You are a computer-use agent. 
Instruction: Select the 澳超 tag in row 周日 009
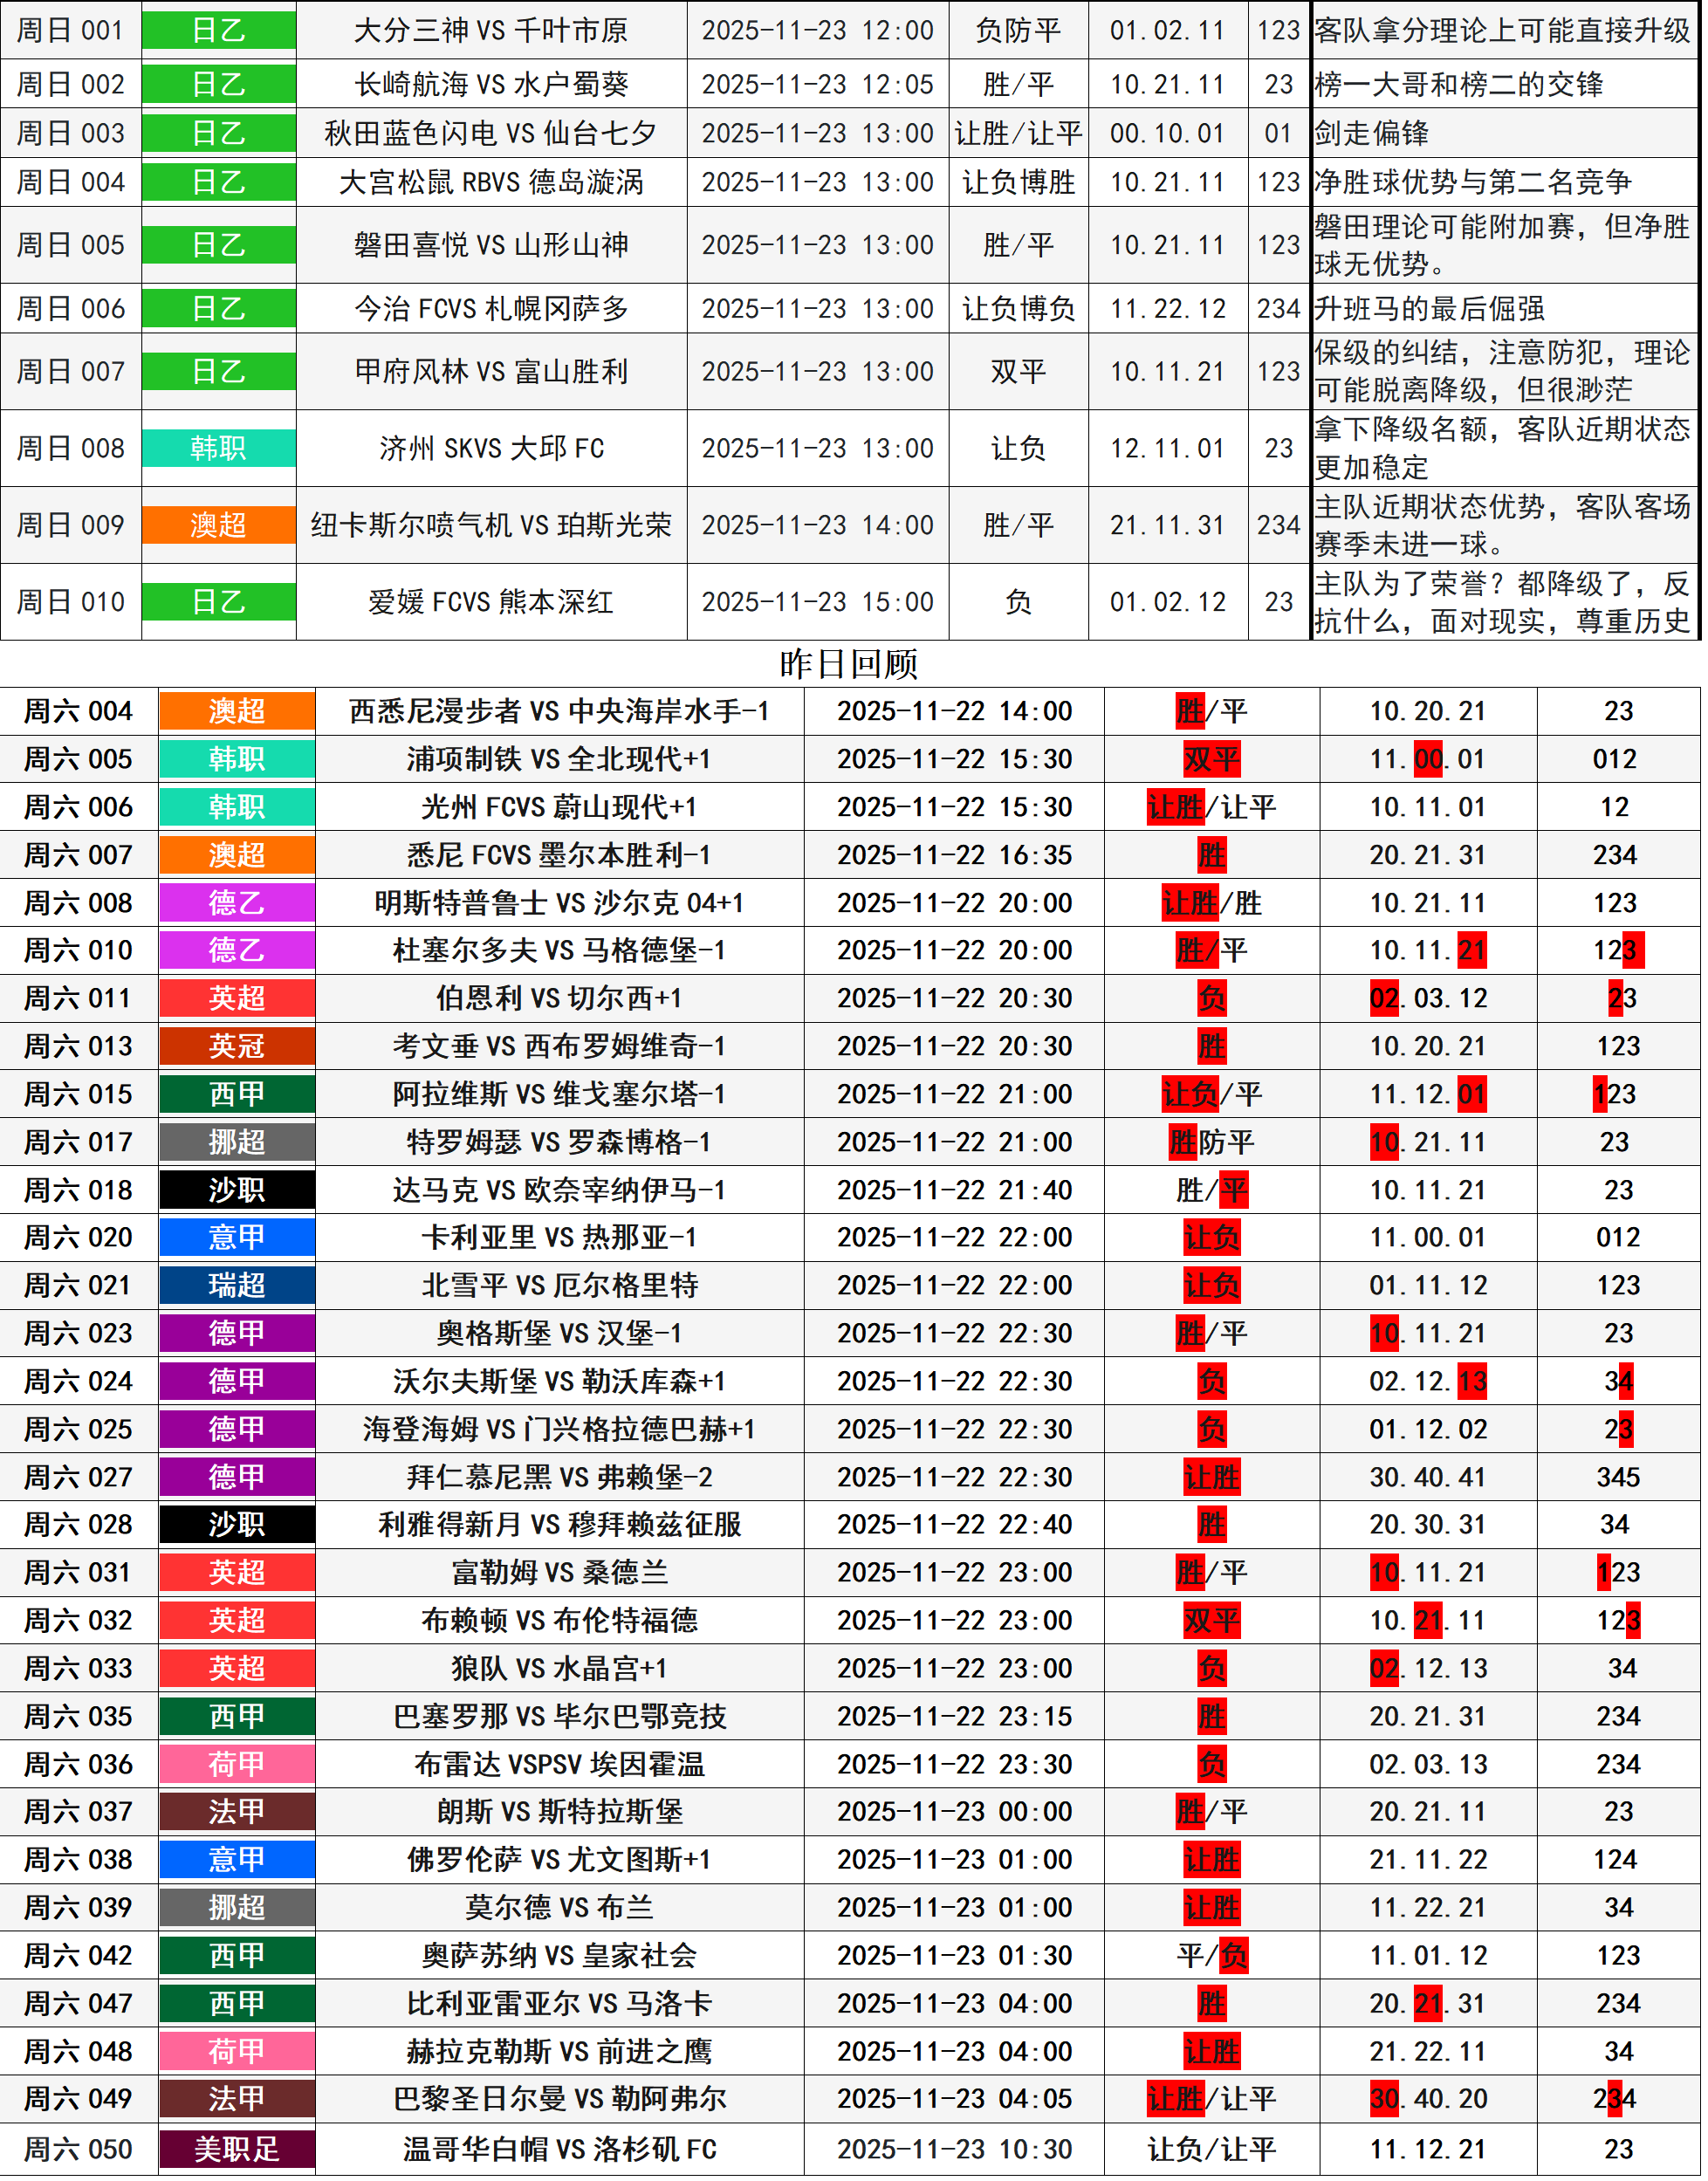(218, 525)
